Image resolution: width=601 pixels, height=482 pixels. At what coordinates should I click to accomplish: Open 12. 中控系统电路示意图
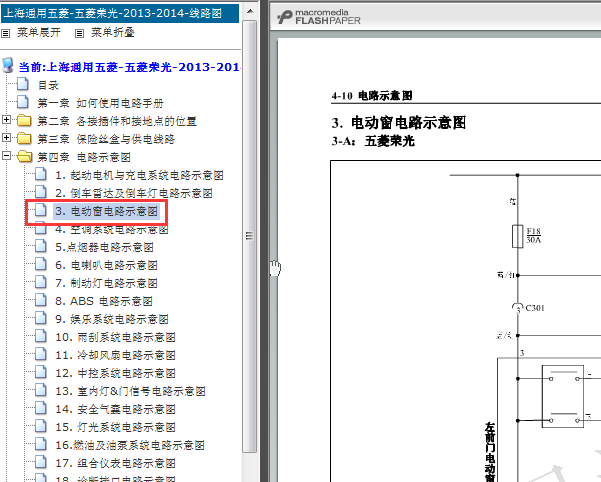115,373
